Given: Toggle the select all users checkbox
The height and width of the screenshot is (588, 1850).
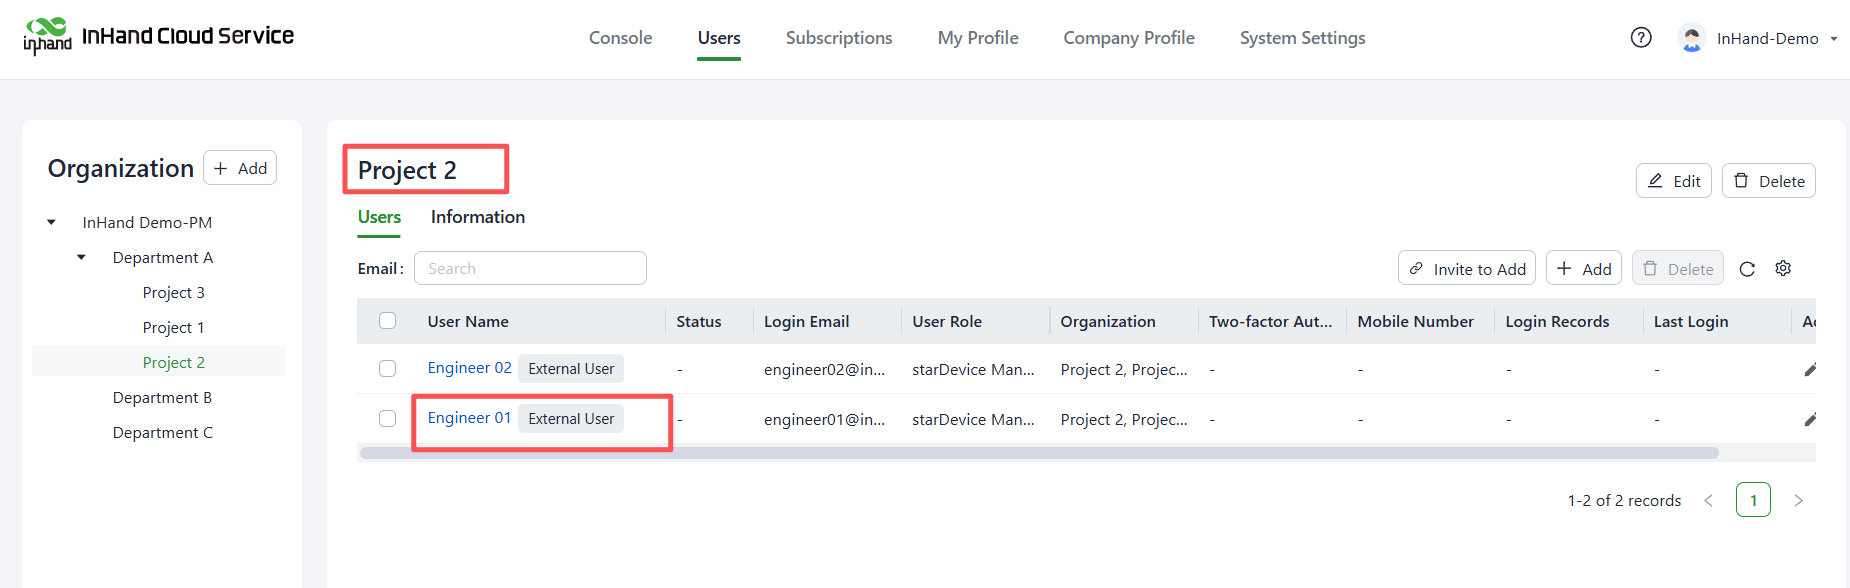Looking at the screenshot, I should [x=388, y=321].
